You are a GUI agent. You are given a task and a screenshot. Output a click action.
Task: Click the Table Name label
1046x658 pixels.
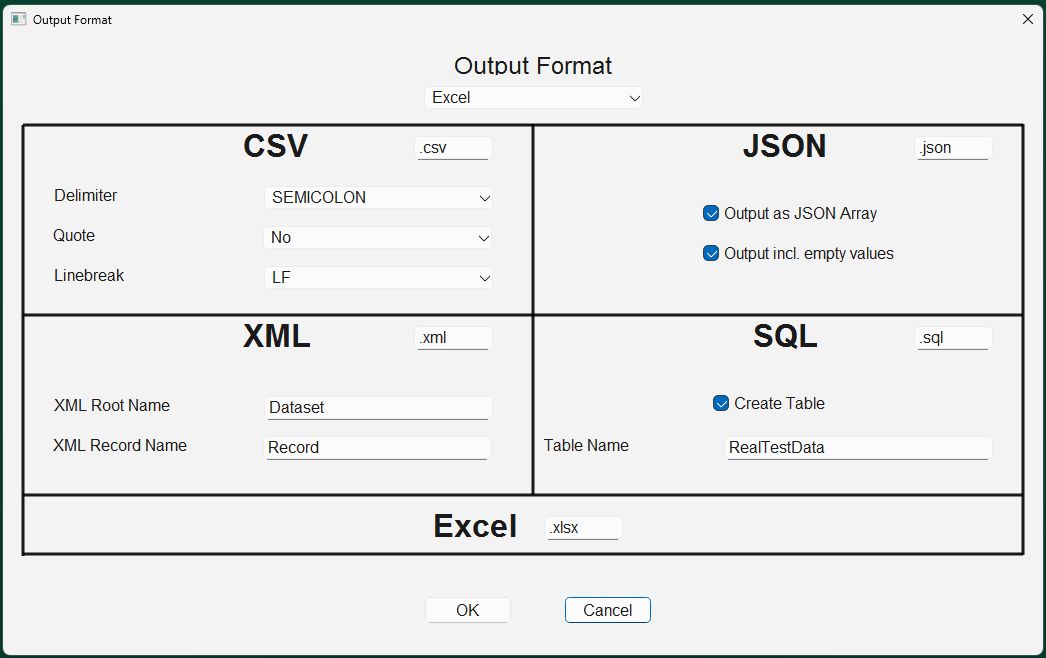click(x=586, y=446)
